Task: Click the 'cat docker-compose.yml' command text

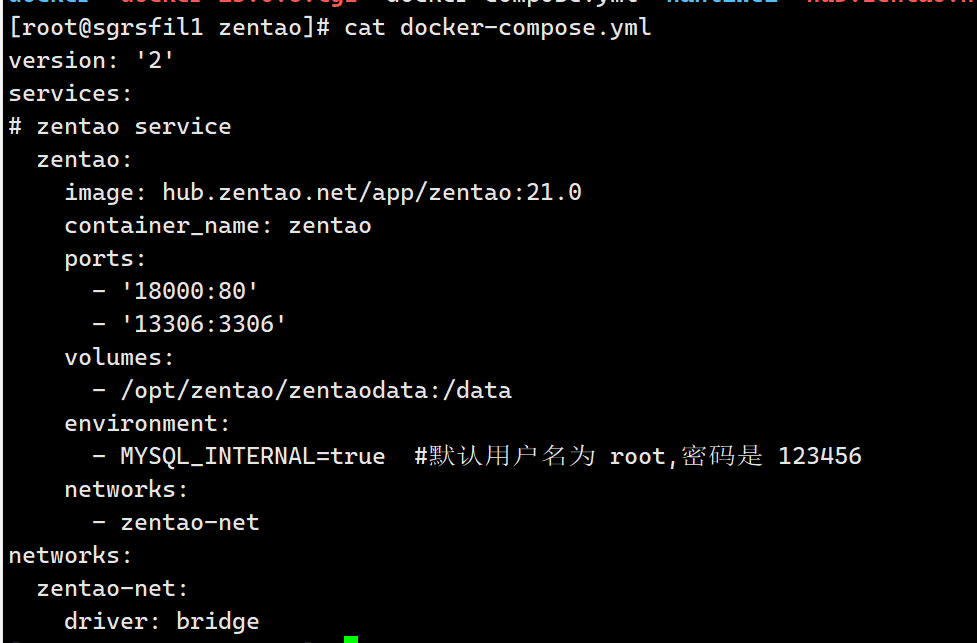Action: click(x=497, y=27)
